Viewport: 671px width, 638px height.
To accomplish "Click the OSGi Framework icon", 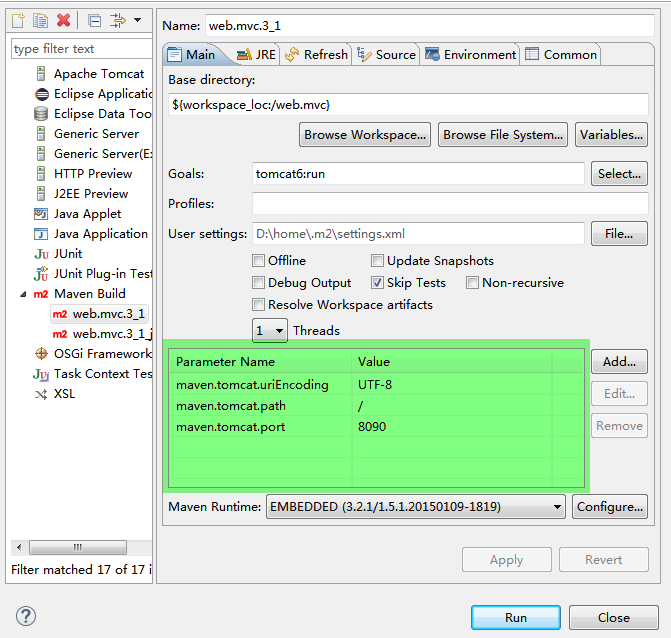I will point(41,353).
